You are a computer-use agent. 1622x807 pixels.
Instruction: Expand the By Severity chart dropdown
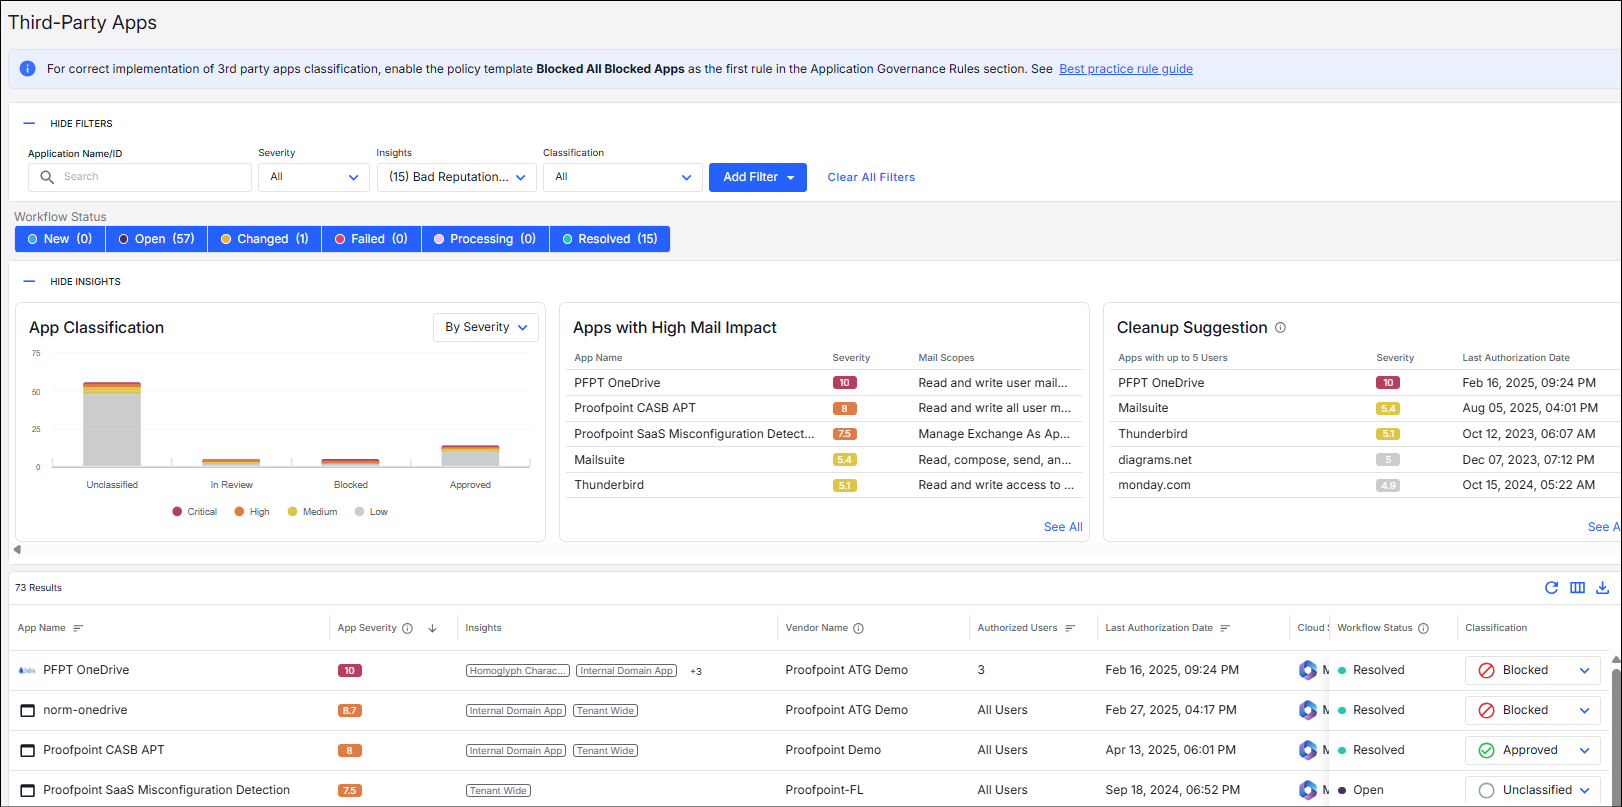pos(486,327)
